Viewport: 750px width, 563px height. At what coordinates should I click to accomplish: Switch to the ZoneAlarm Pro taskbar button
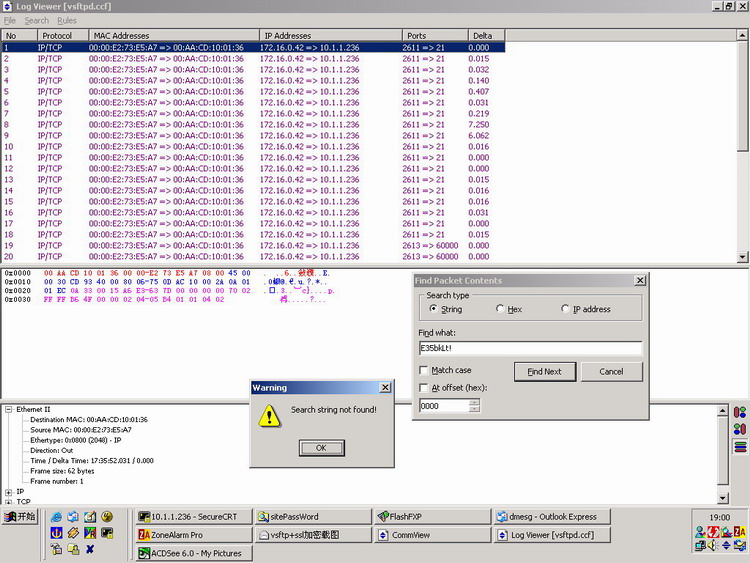[x=194, y=535]
